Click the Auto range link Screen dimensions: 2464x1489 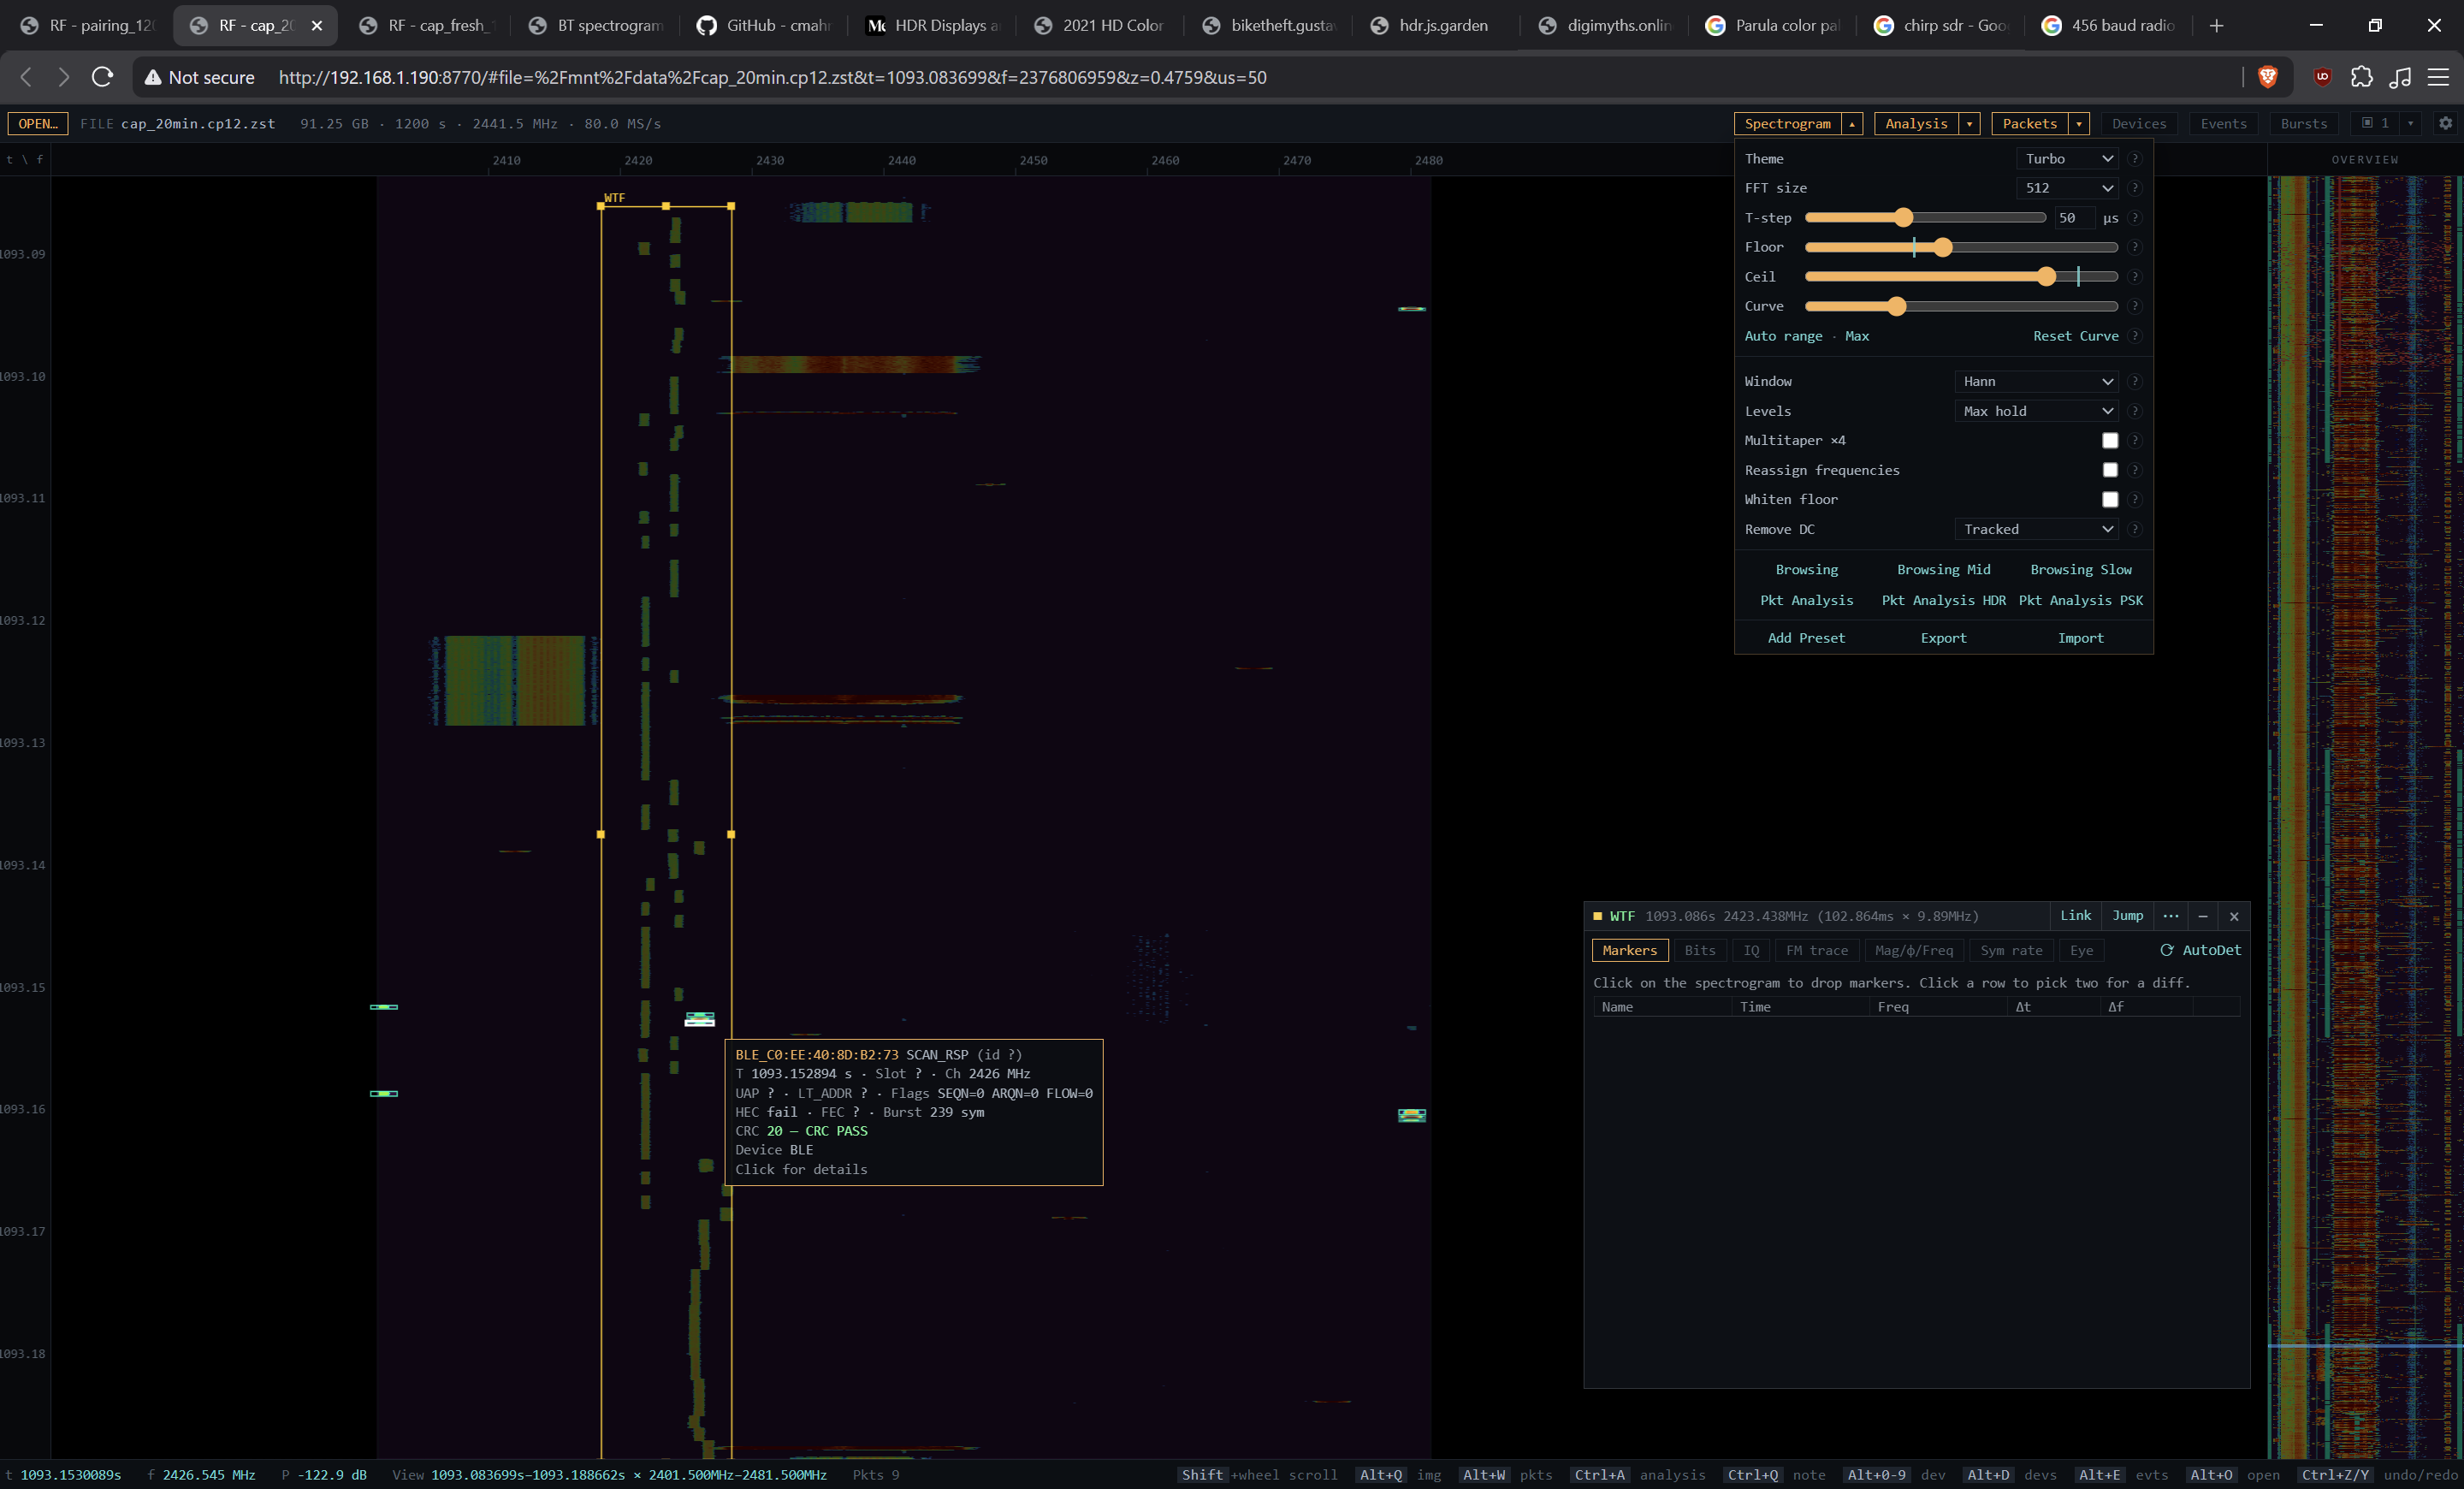click(1783, 336)
